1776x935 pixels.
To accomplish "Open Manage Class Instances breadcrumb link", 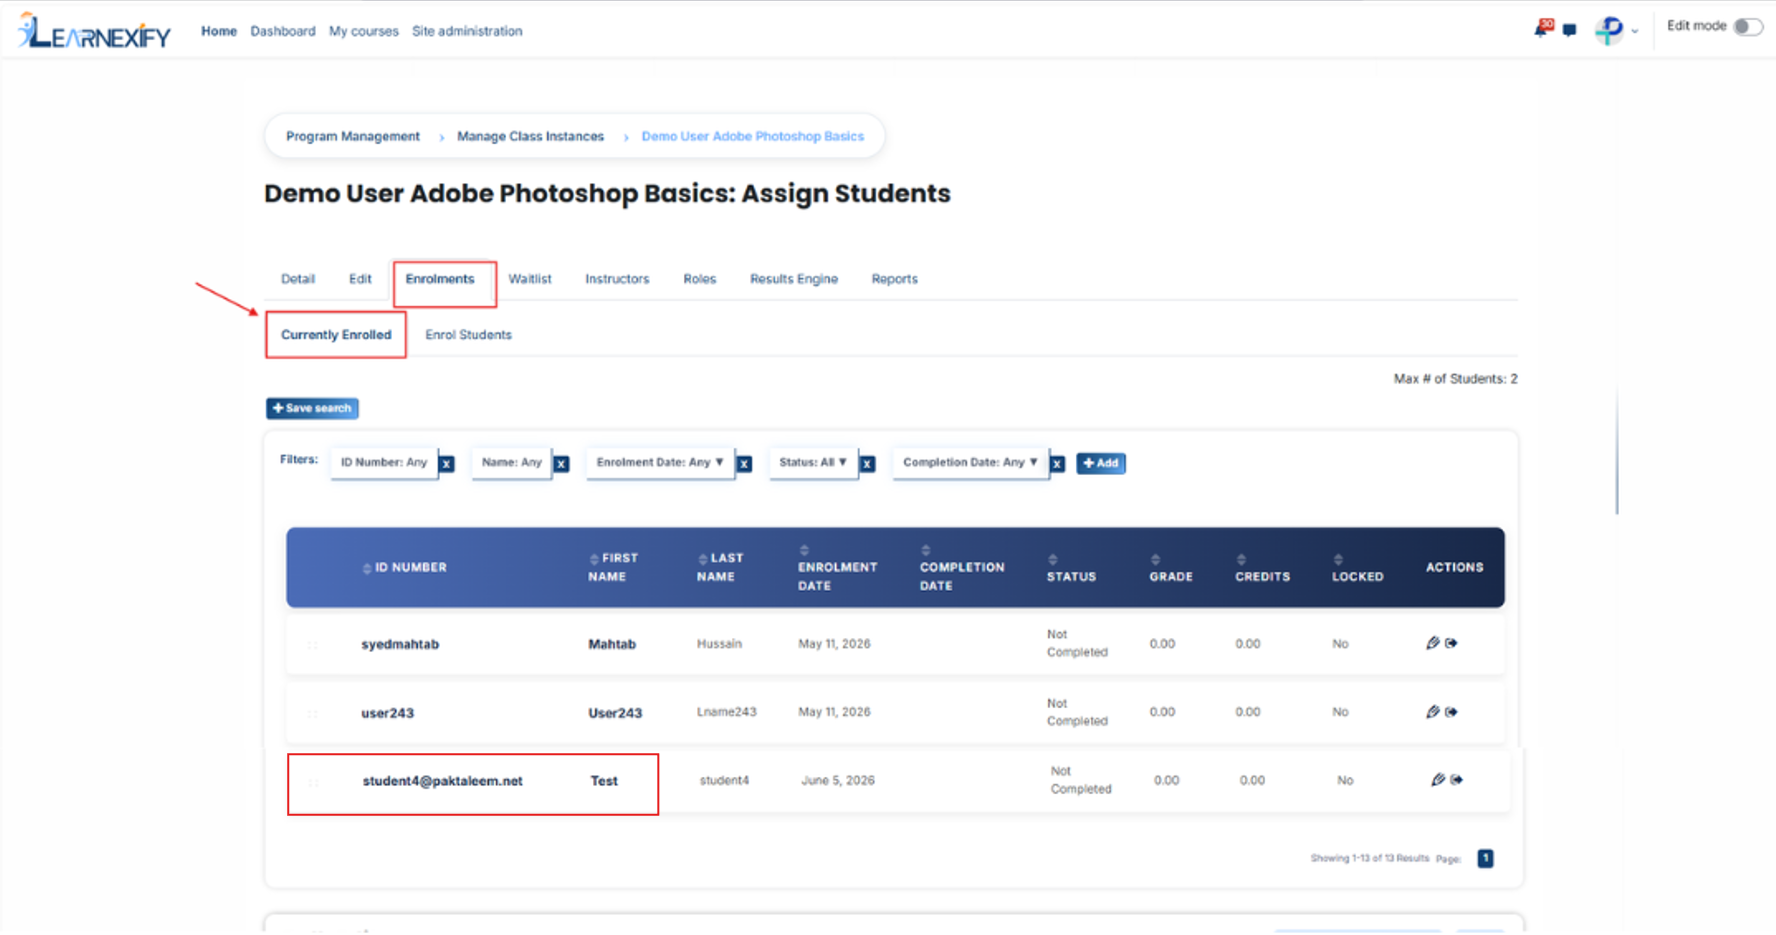I will 530,136.
